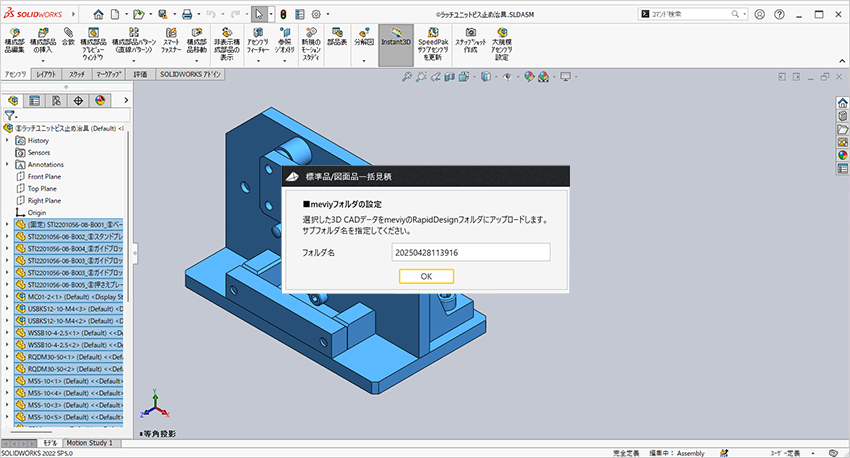Select Front Plane in the tree
The height and width of the screenshot is (458, 850).
[44, 177]
